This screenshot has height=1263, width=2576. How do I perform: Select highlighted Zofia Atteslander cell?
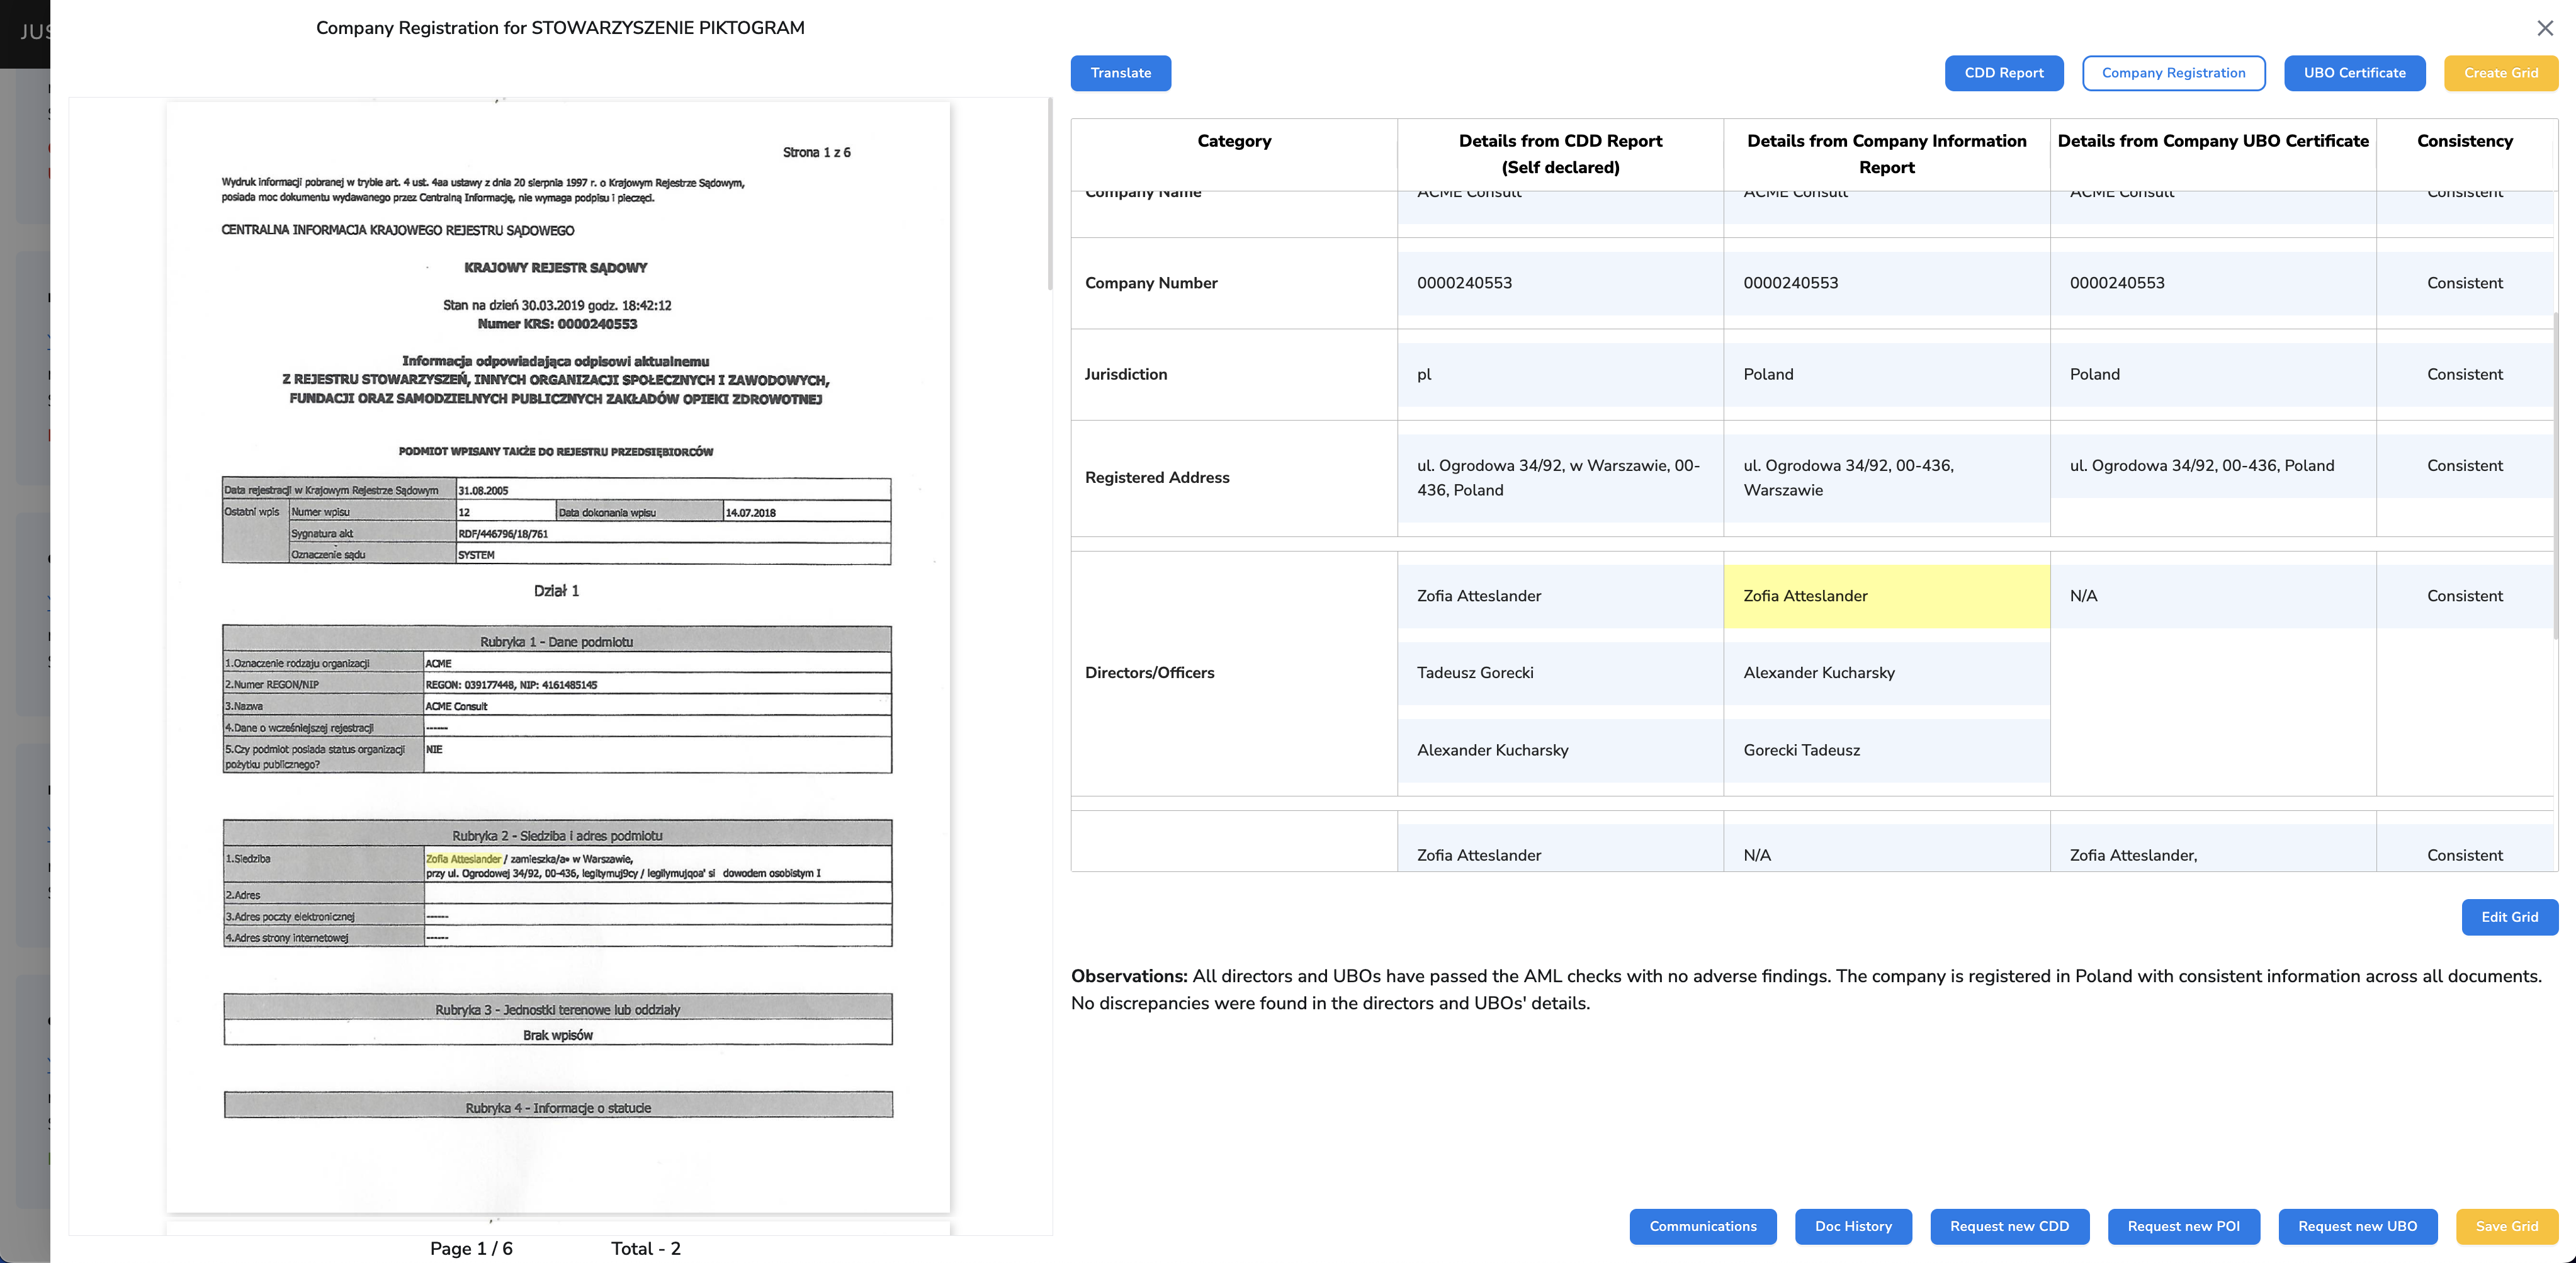(x=1886, y=596)
